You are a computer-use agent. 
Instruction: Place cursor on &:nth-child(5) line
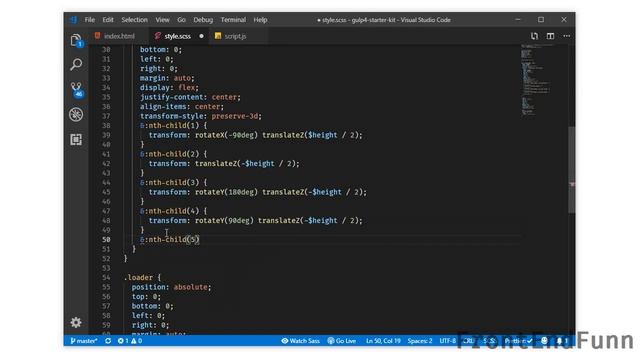point(170,240)
